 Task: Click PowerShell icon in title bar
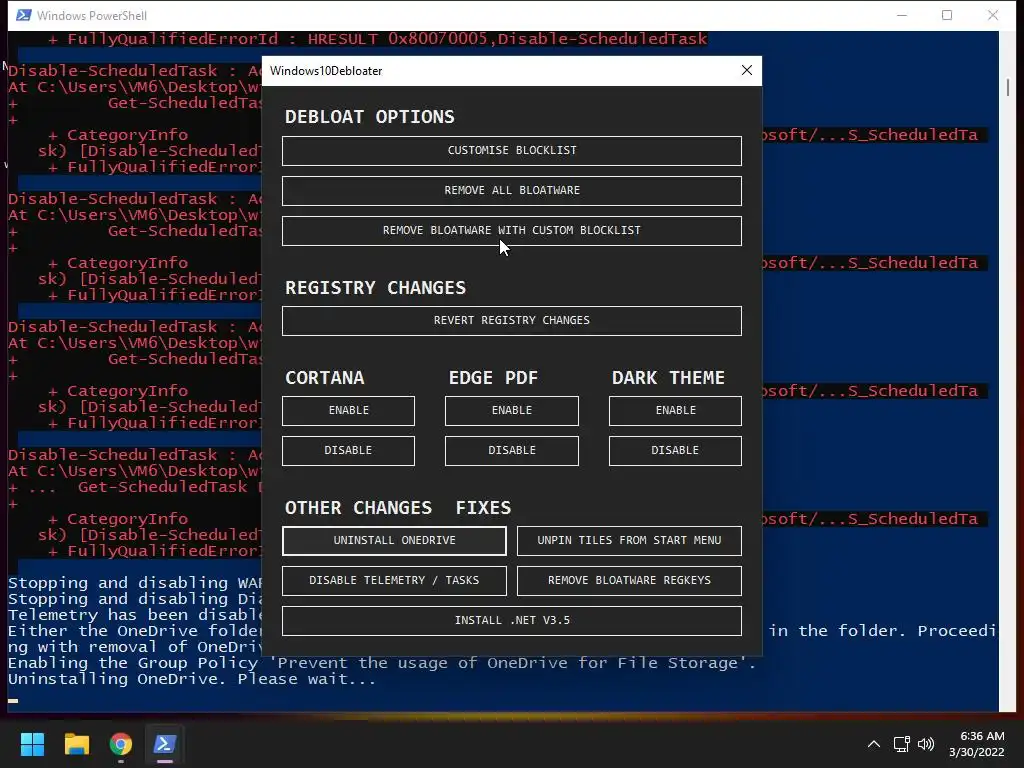pos(24,15)
